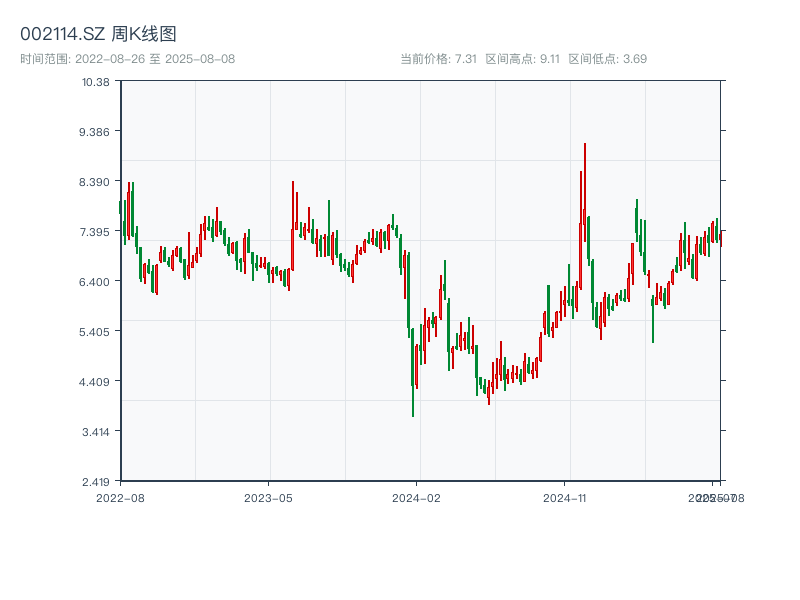Click the 9.386 y-axis tick label
800x600 pixels.
tap(97, 132)
